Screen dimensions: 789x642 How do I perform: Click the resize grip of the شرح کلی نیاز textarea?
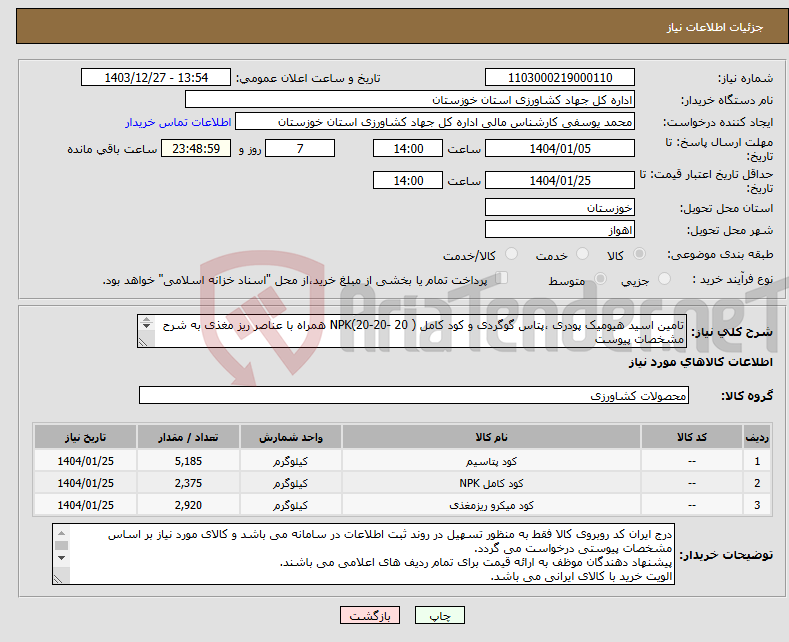click(x=143, y=342)
